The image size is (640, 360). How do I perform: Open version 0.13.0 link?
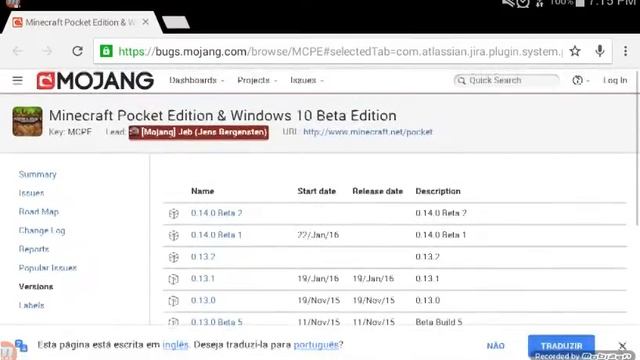(203, 301)
